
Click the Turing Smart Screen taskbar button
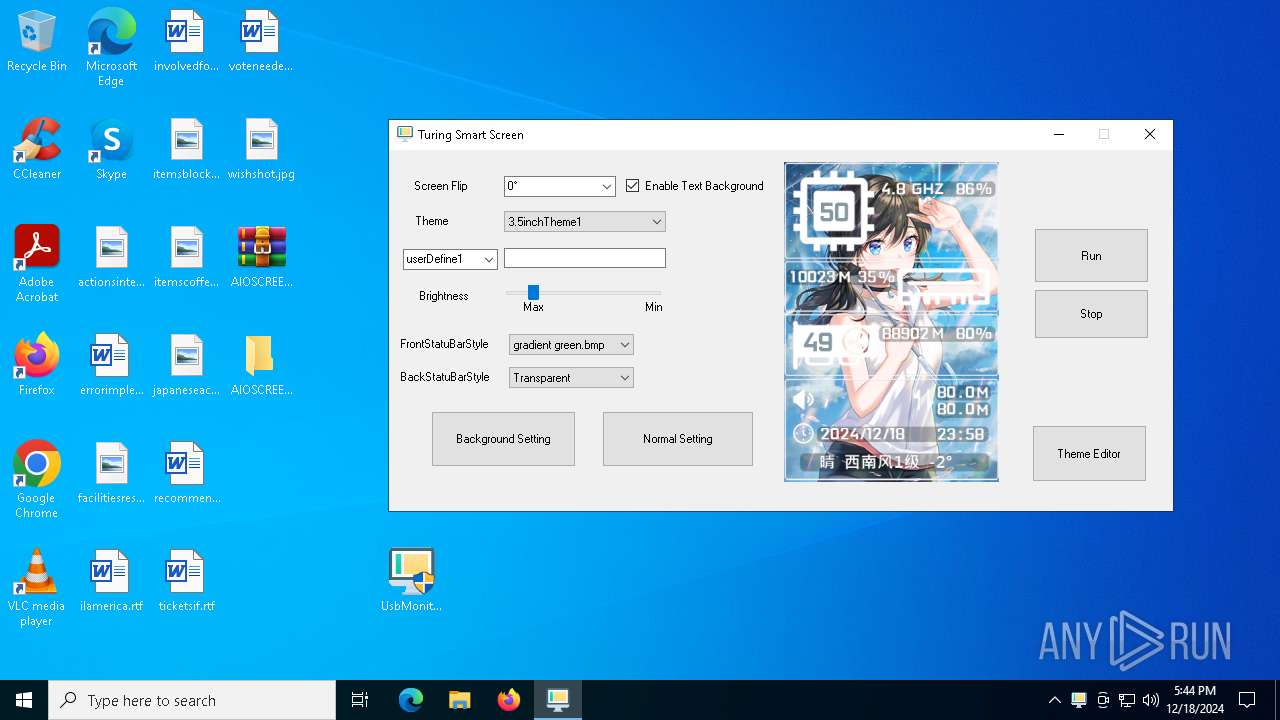coord(558,700)
